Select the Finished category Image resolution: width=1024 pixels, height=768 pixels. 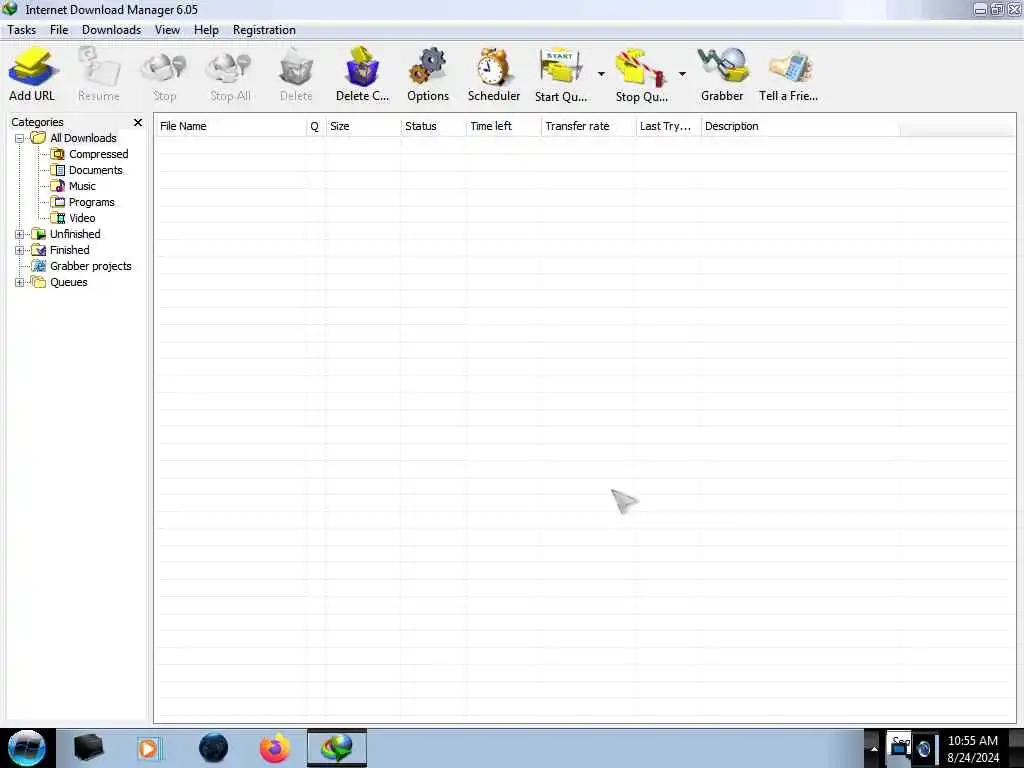(70, 250)
